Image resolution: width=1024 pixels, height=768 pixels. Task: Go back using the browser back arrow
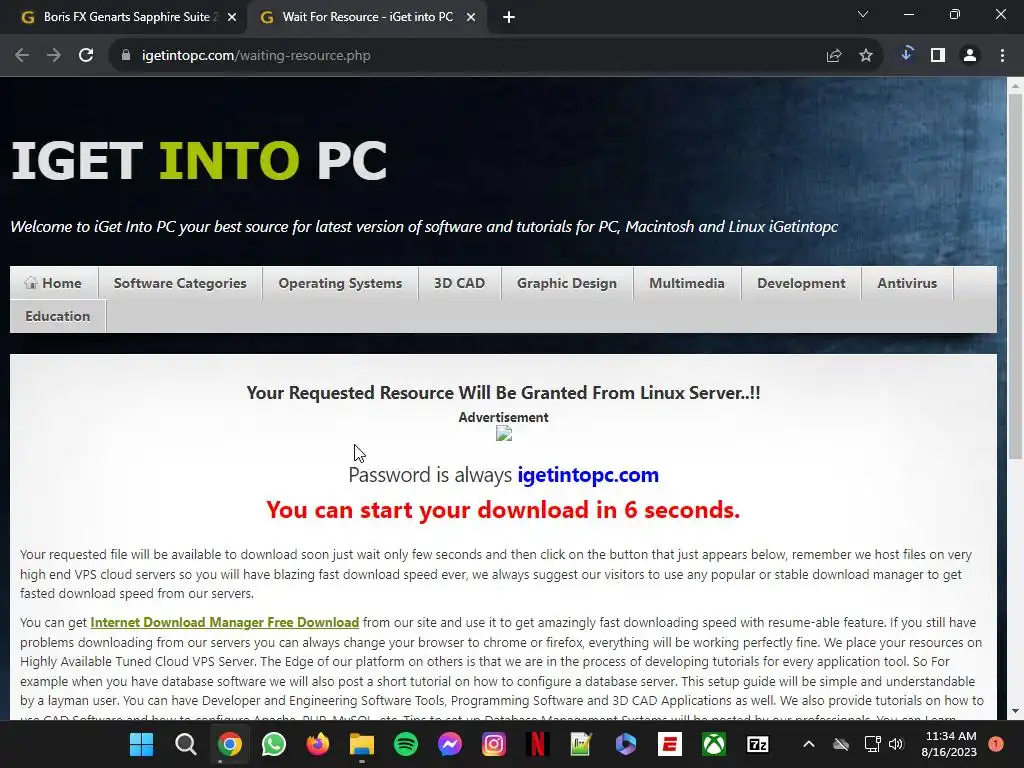click(x=22, y=56)
